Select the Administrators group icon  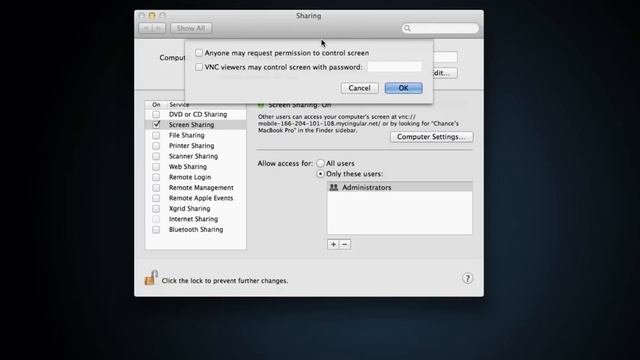click(334, 187)
